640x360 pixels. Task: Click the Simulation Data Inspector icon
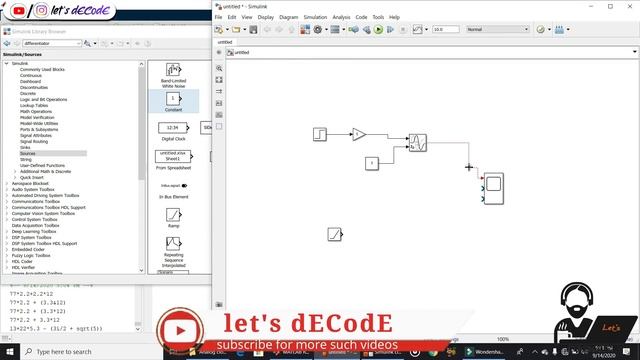[417, 29]
